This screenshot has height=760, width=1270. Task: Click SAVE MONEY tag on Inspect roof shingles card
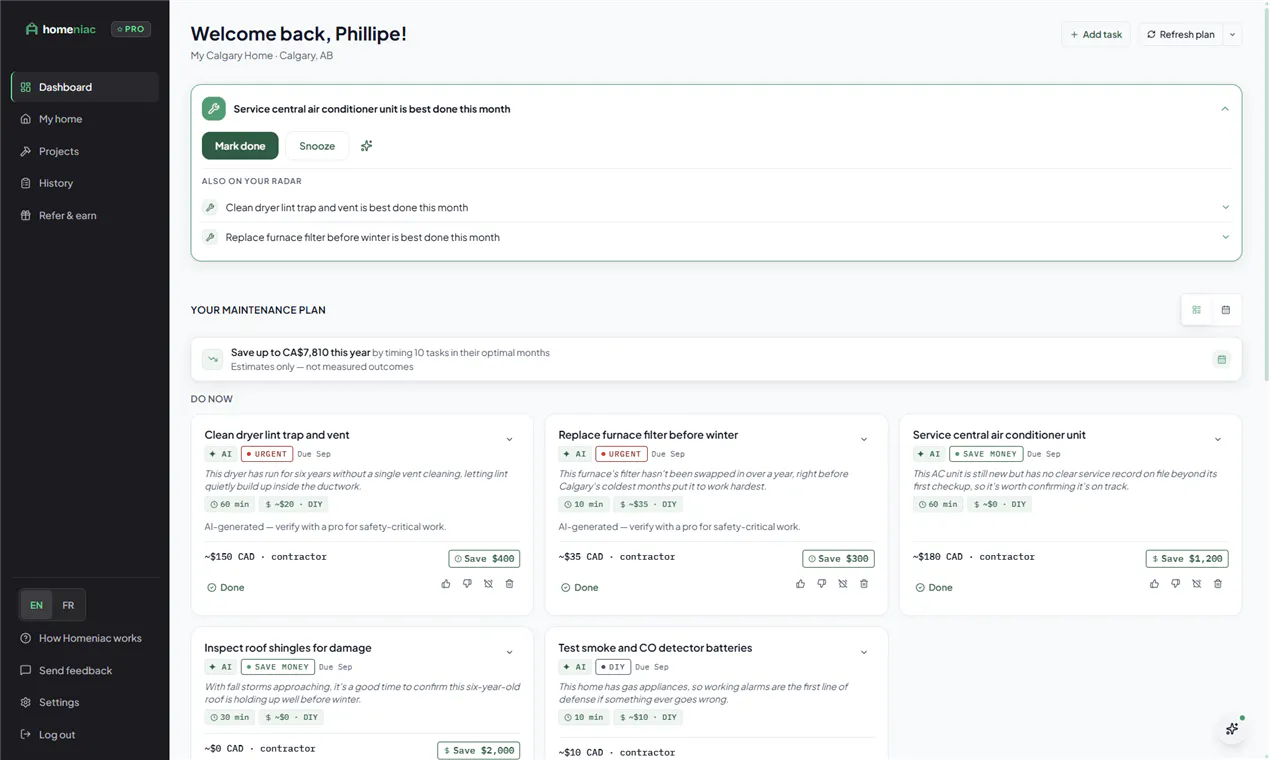[277, 667]
